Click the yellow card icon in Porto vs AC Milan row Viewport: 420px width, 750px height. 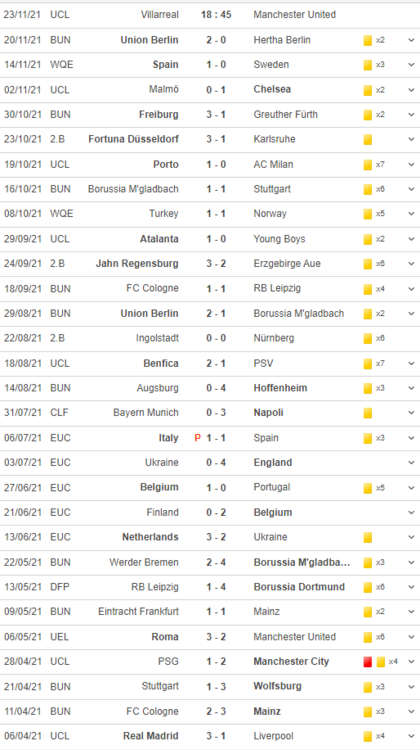point(367,165)
